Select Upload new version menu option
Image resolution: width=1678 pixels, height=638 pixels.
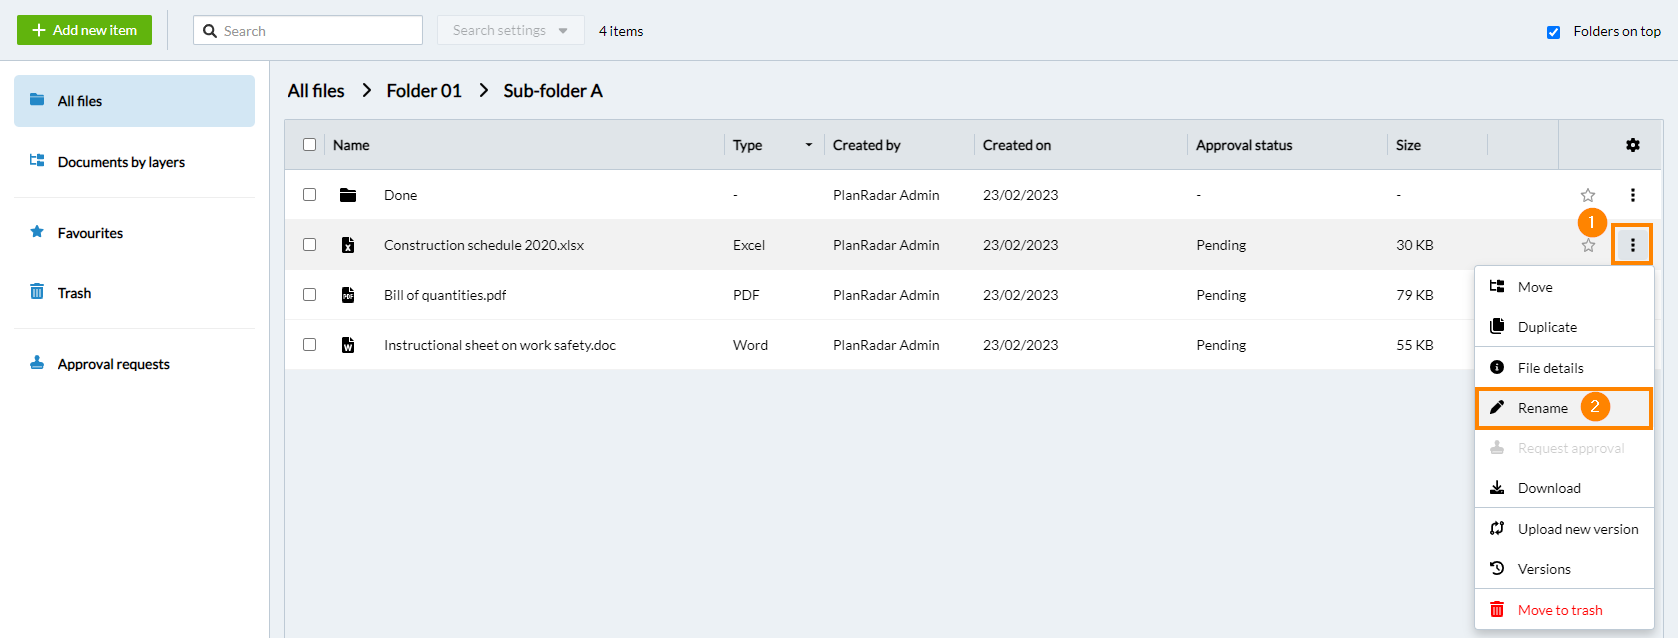(x=1577, y=529)
